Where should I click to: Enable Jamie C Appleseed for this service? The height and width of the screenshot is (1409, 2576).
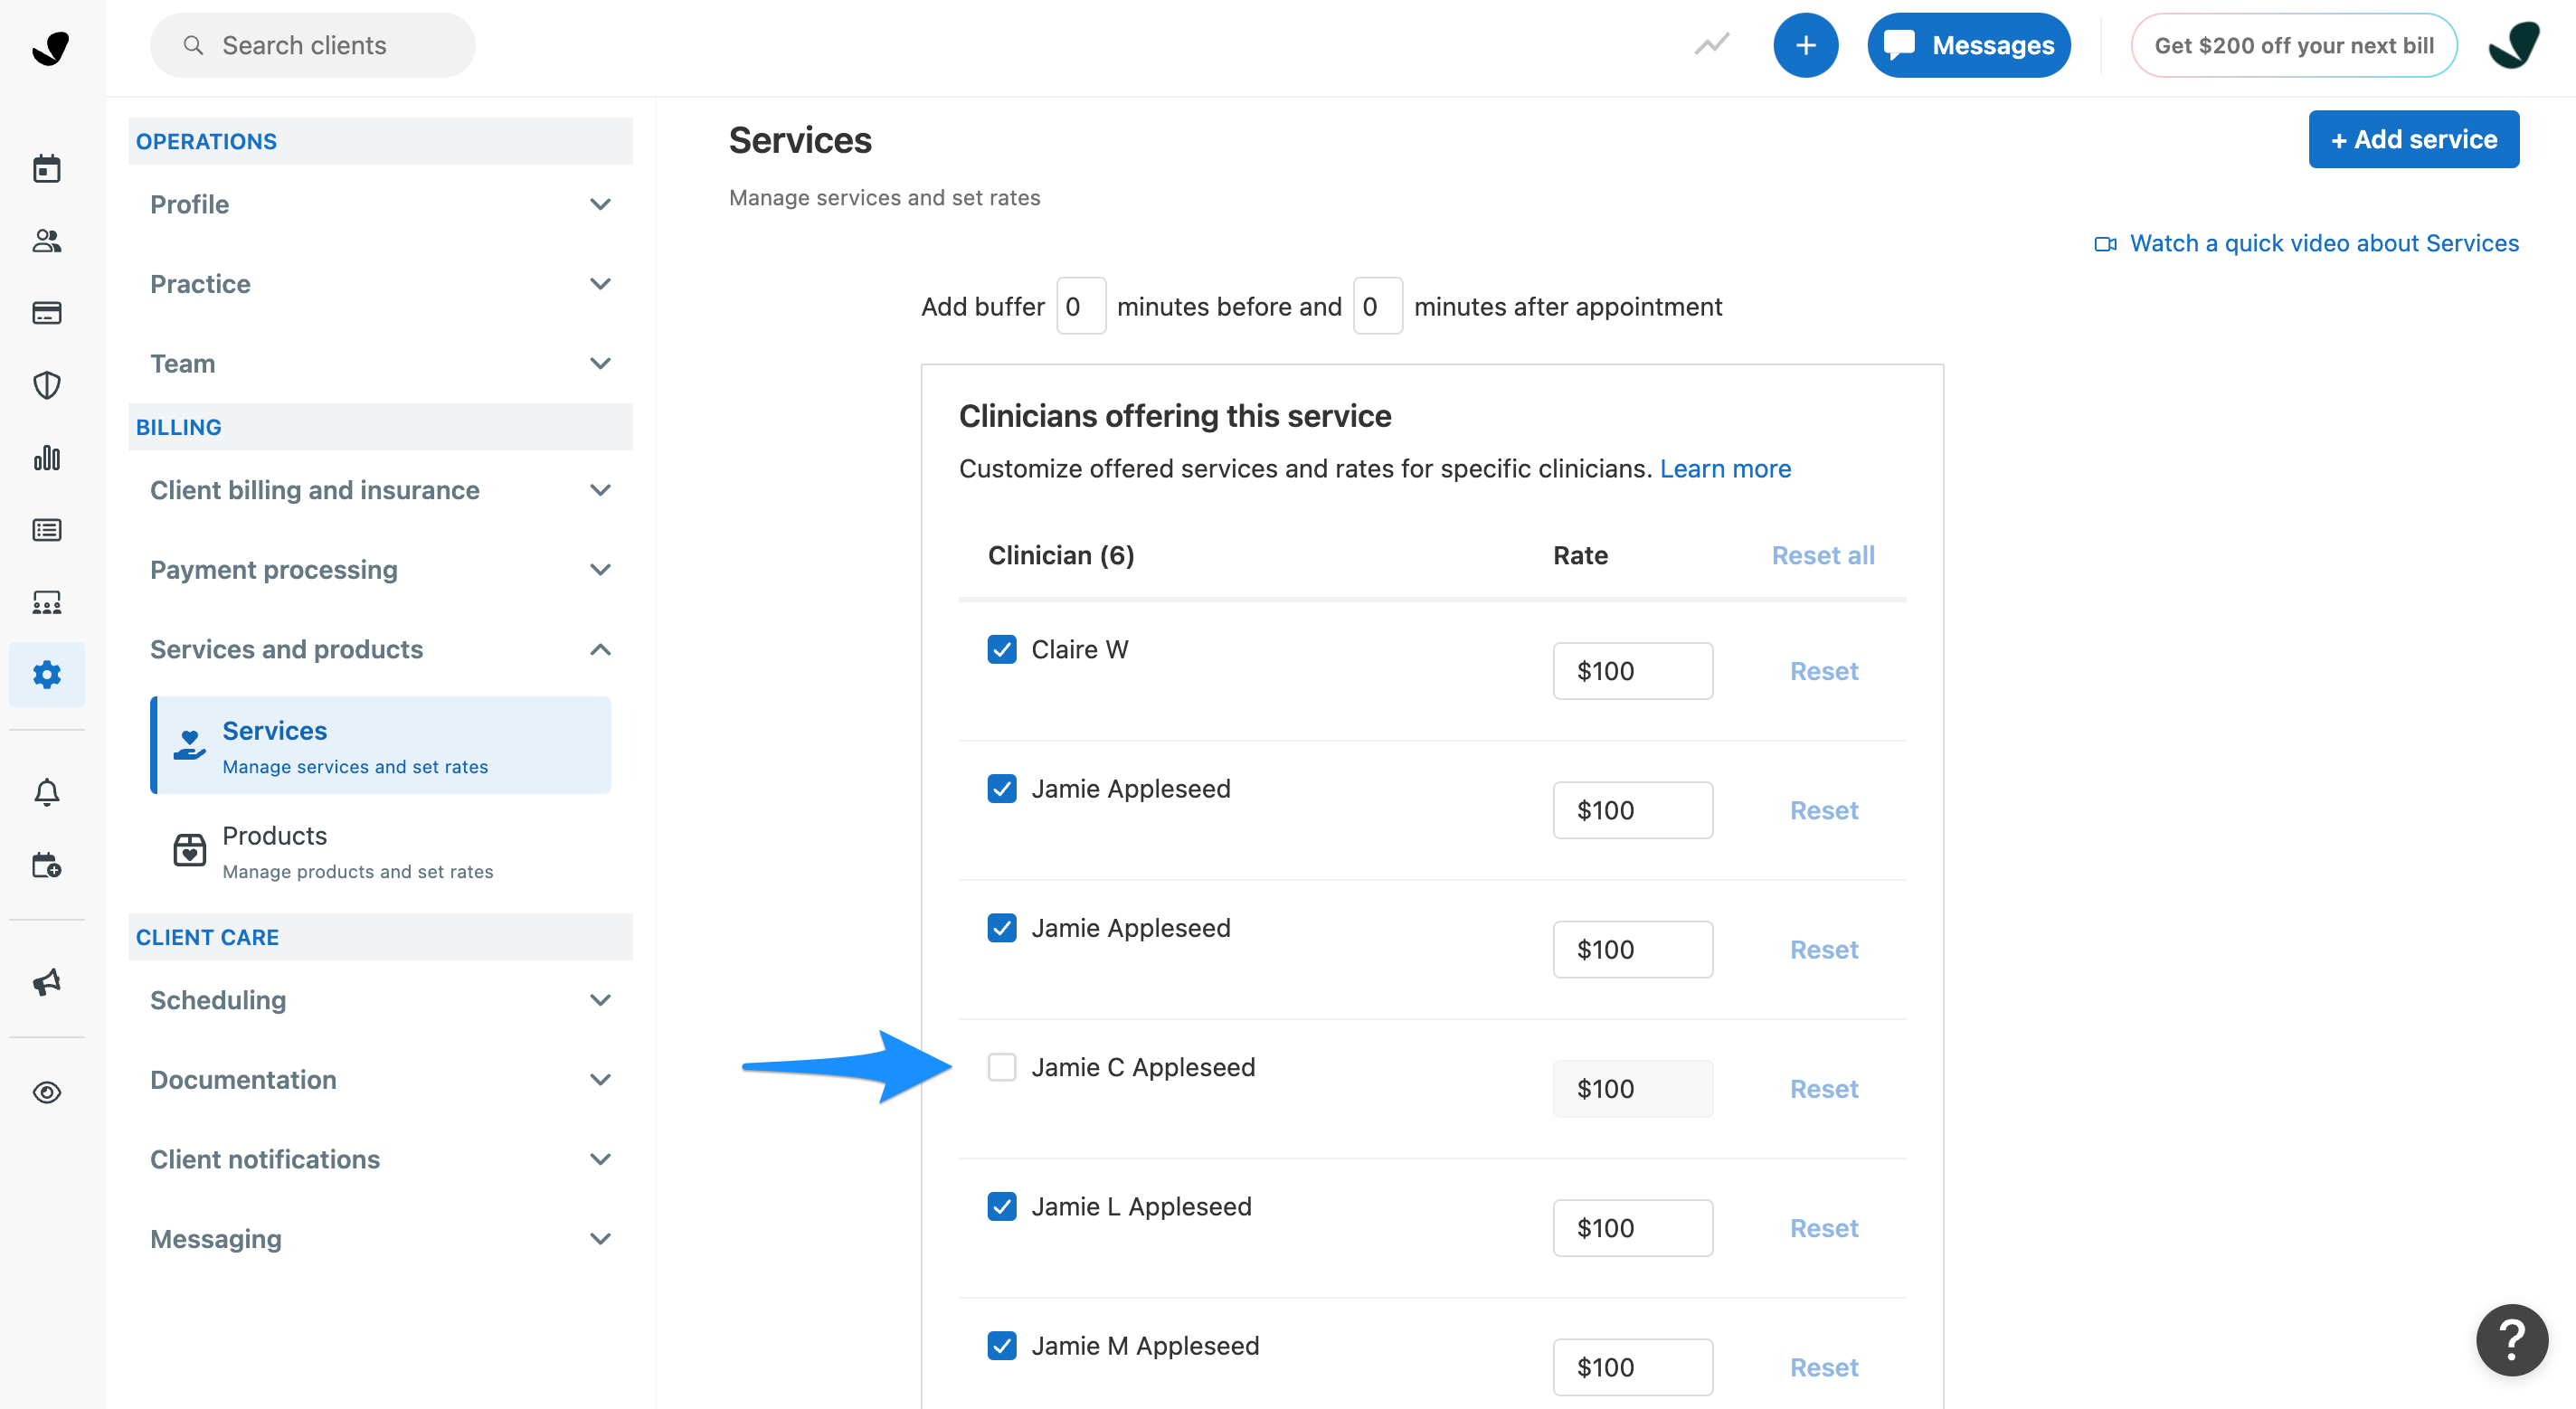click(x=1002, y=1067)
